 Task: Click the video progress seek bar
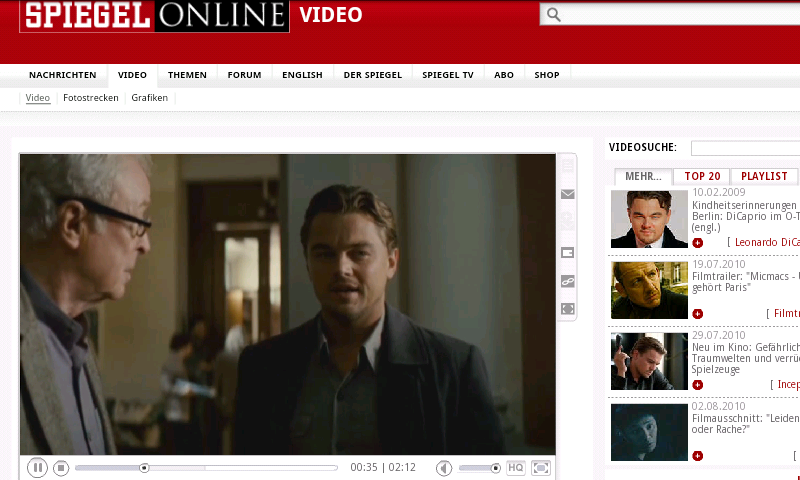click(206, 468)
